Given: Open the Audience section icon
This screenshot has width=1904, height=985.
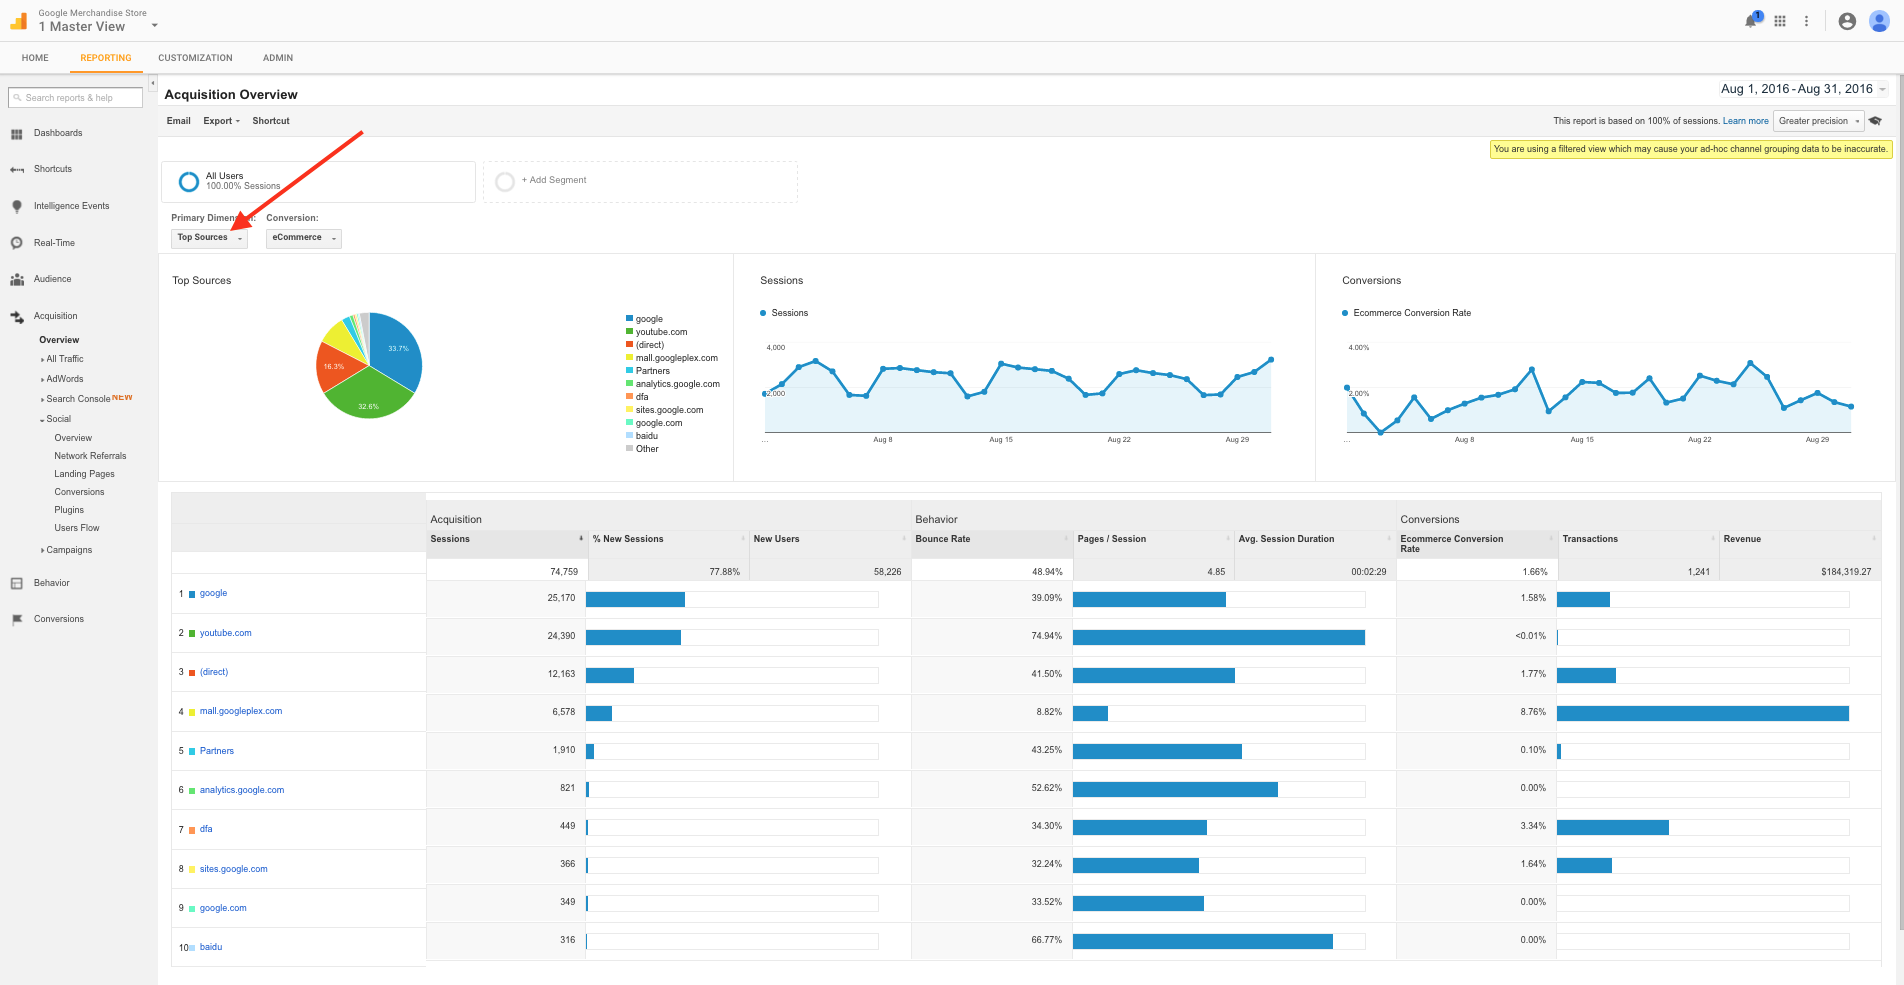Looking at the screenshot, I should click(x=16, y=279).
